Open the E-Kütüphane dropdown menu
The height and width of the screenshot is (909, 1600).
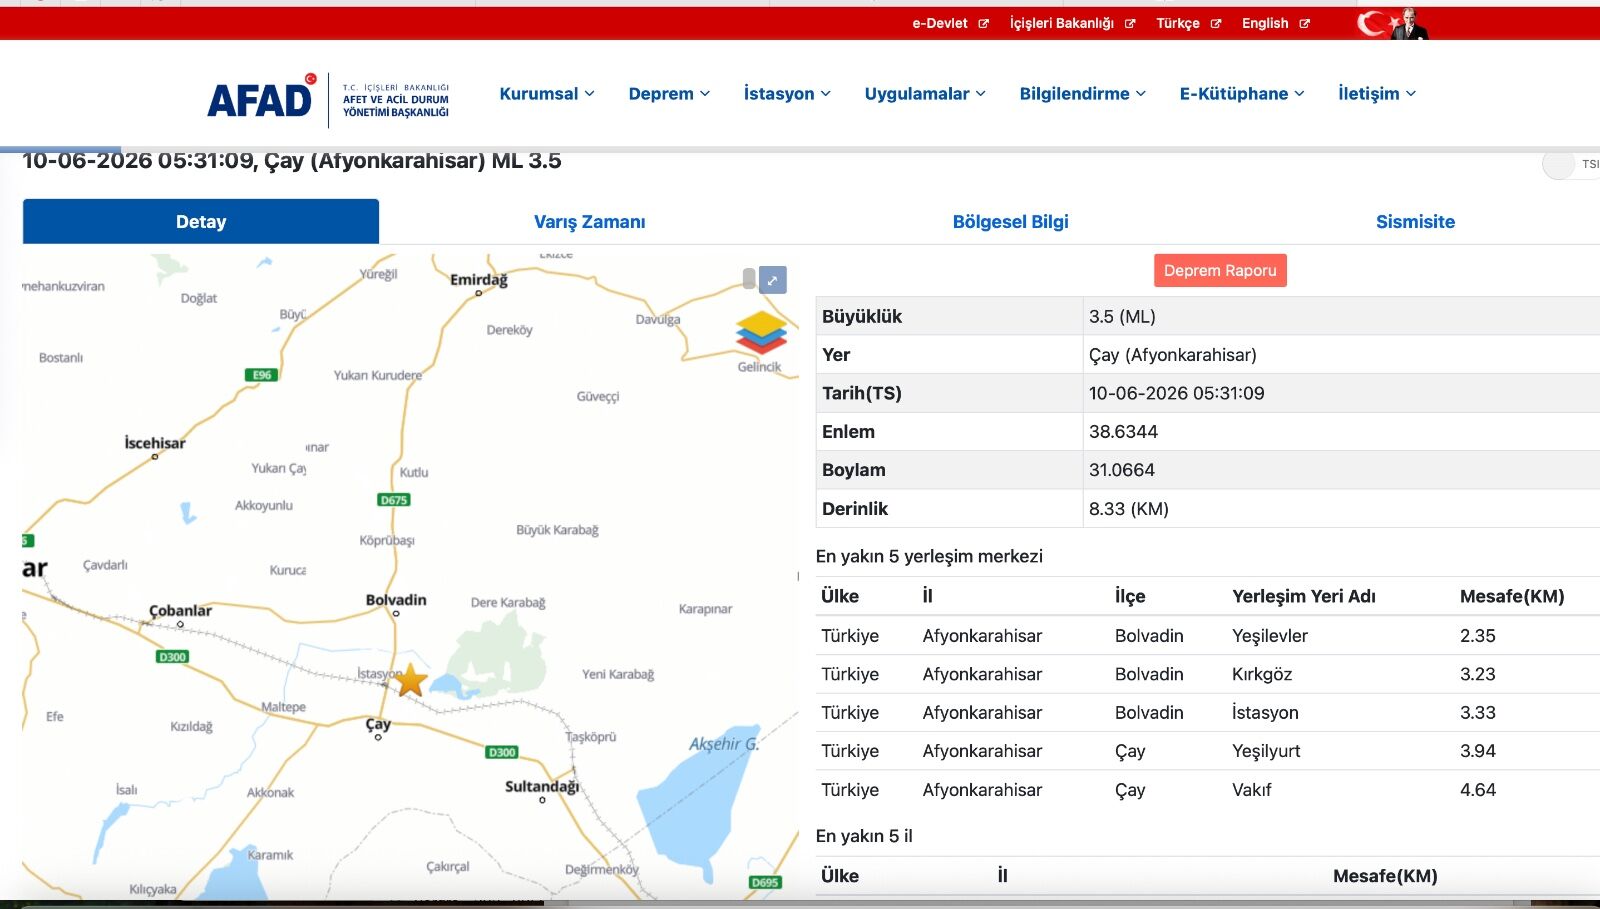tap(1242, 94)
